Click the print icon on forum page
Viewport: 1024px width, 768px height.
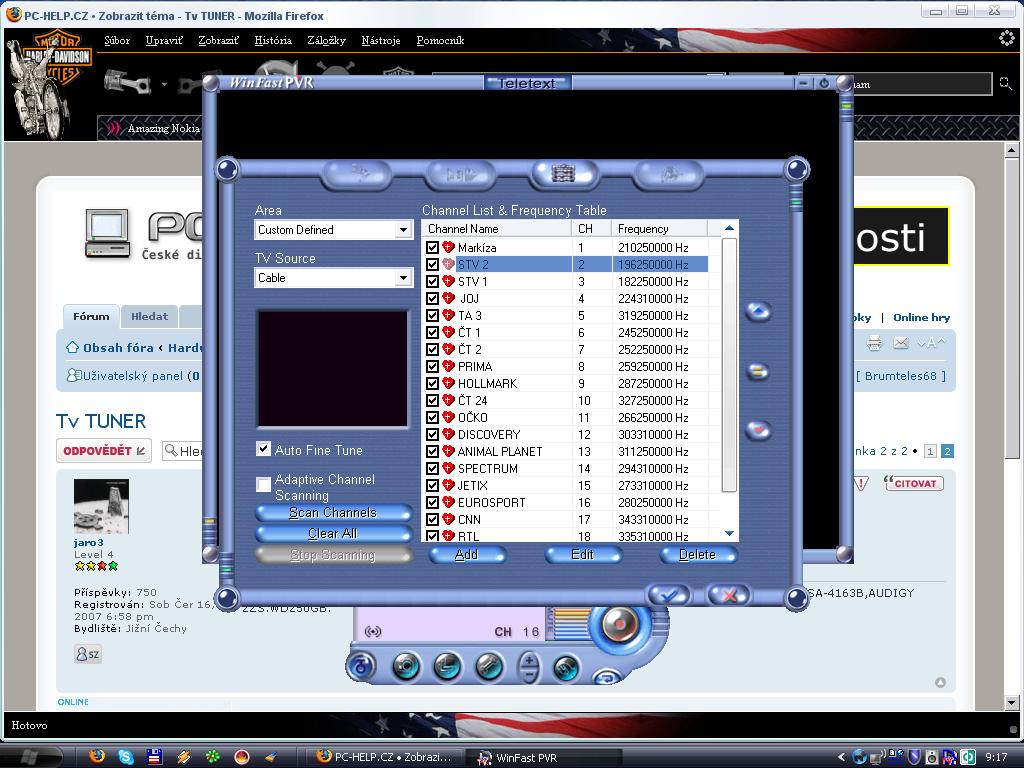(874, 342)
